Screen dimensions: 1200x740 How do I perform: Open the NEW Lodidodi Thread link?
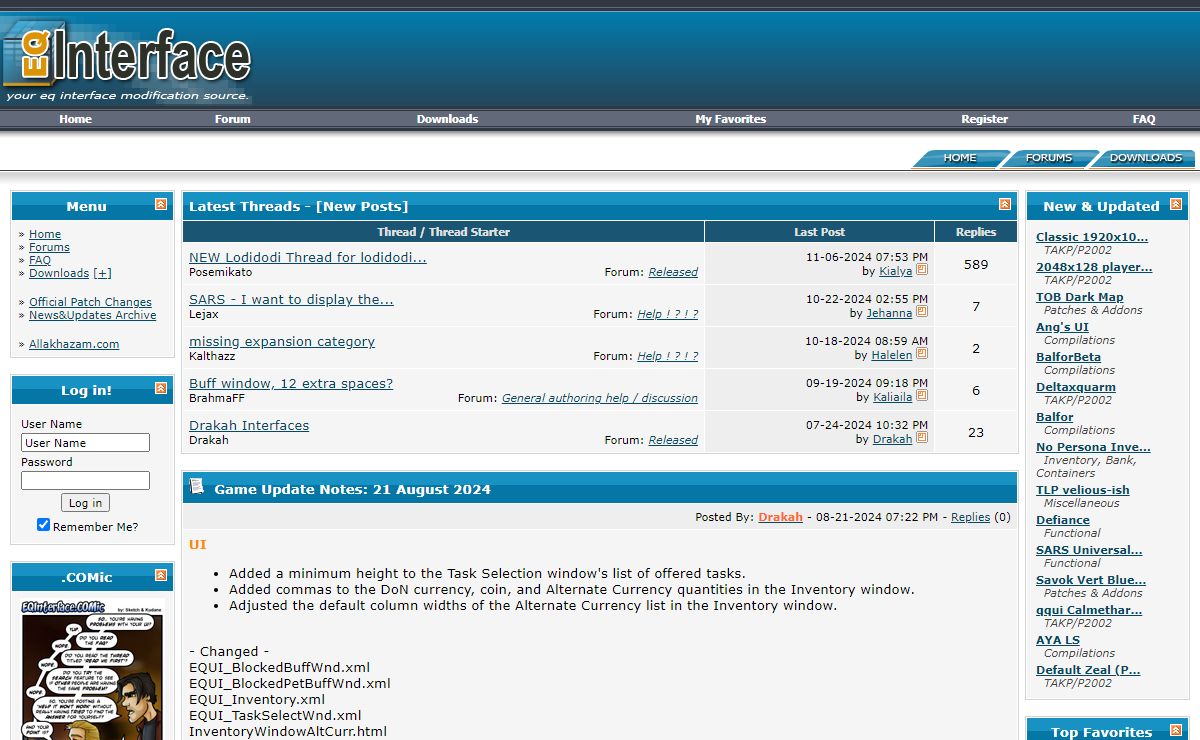coord(307,257)
